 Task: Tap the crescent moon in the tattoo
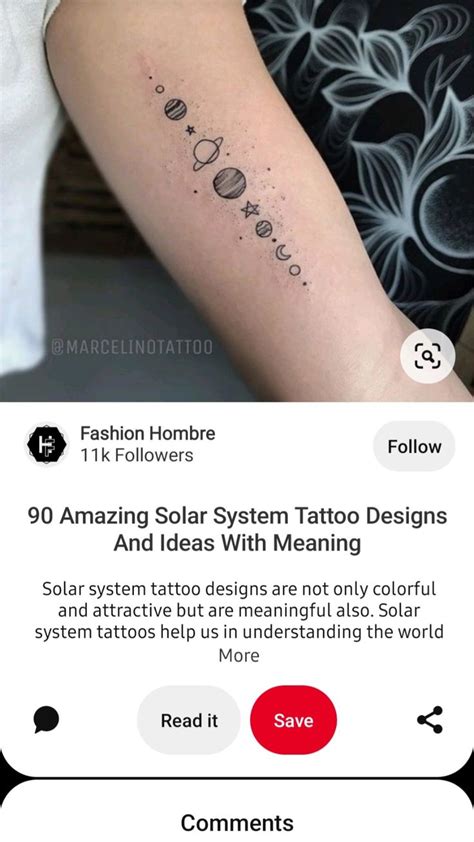pos(283,251)
